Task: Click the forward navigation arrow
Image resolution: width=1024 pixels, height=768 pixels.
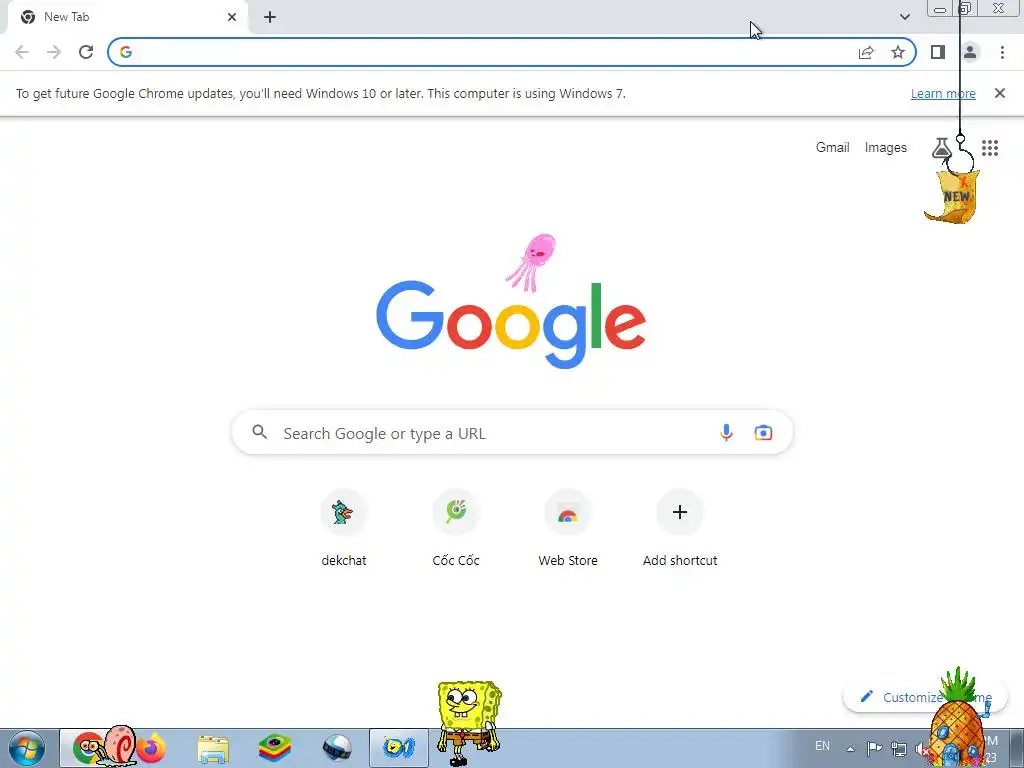Action: tap(54, 52)
